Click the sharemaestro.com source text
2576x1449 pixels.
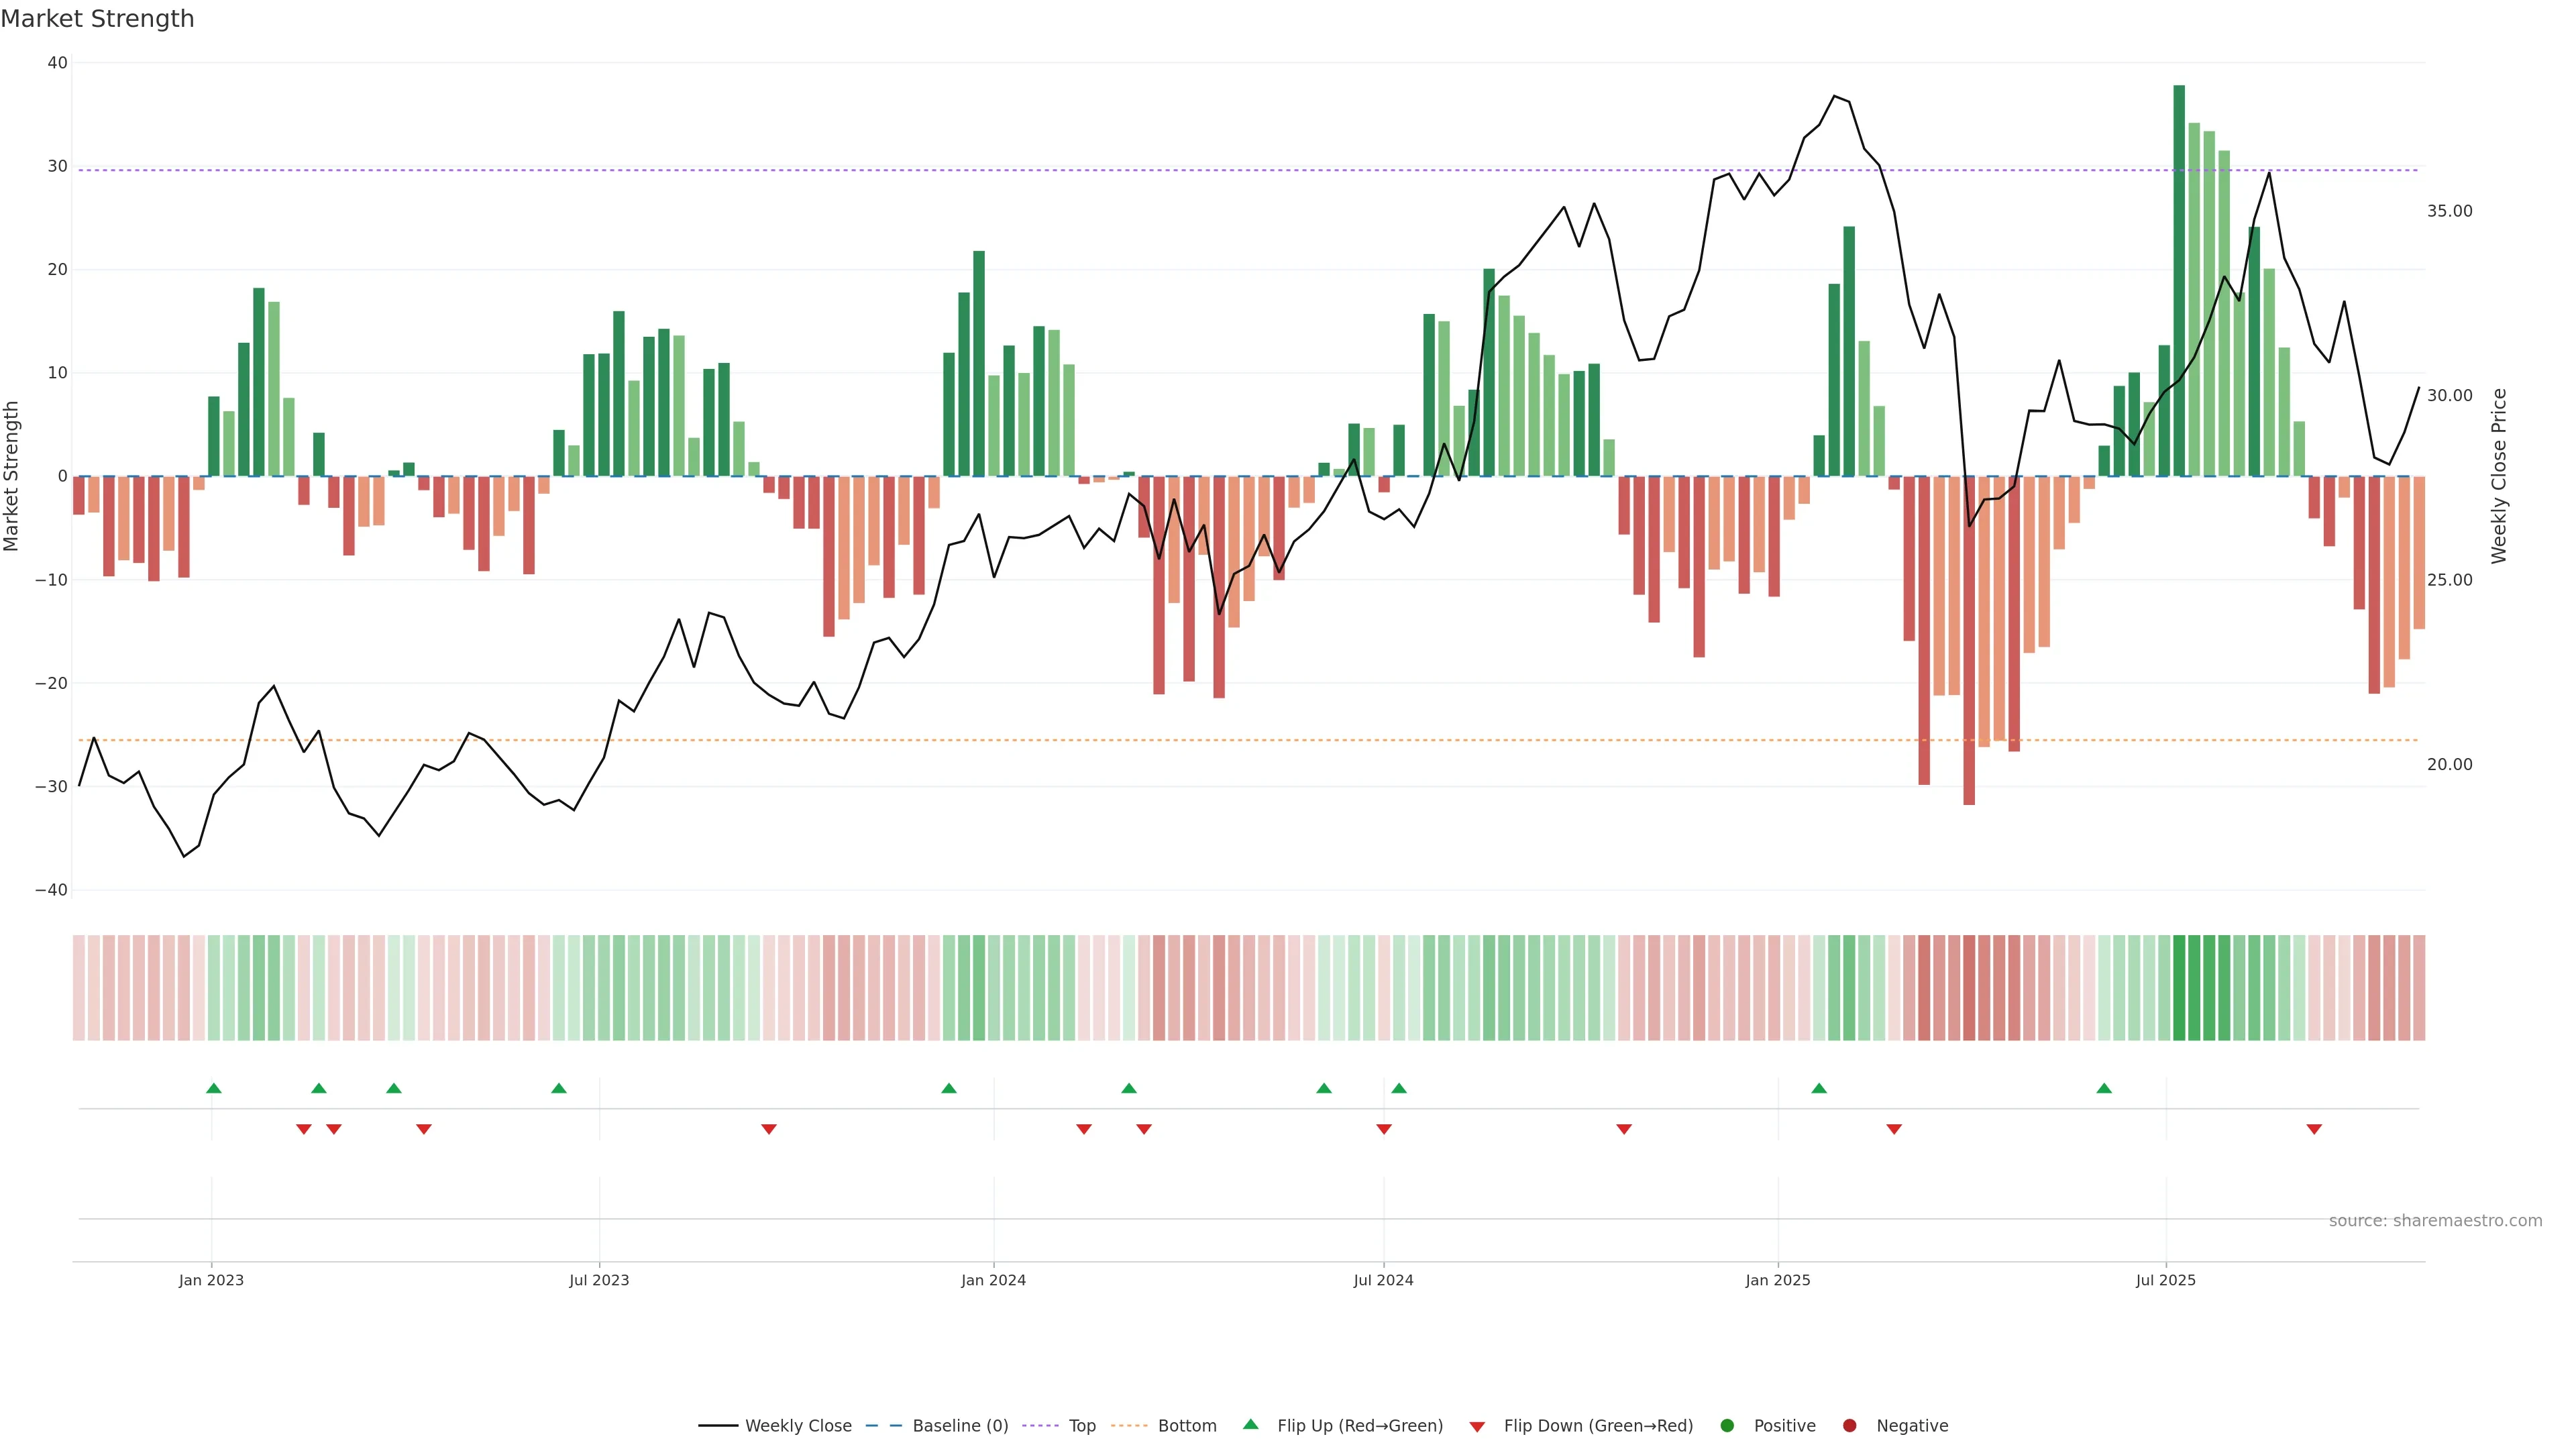2435,1221
